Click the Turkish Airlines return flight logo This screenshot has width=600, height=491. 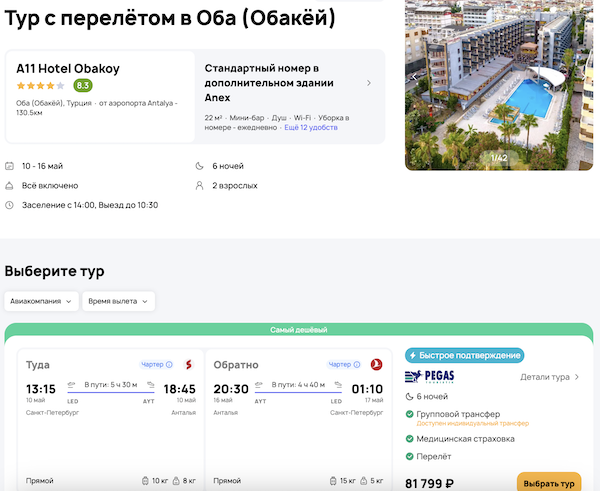pyautogui.click(x=376, y=364)
